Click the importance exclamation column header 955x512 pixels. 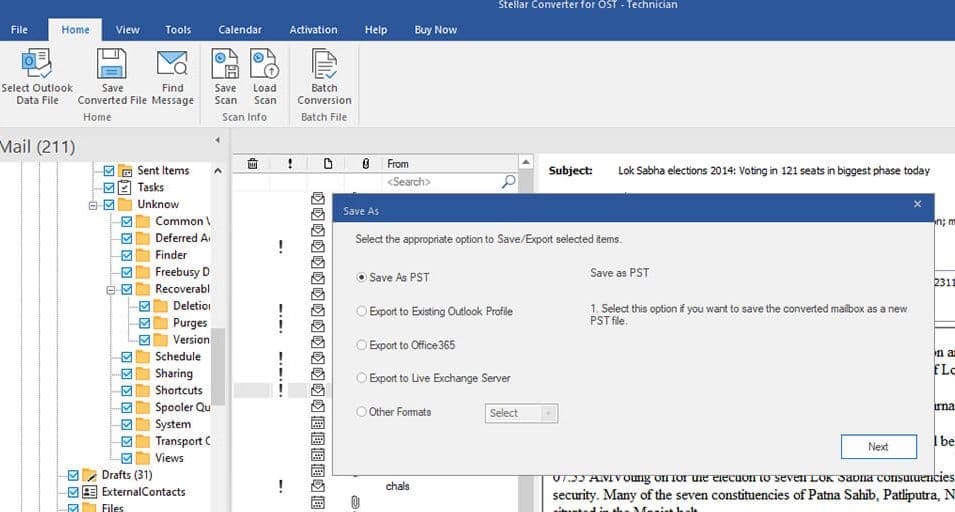click(x=290, y=164)
